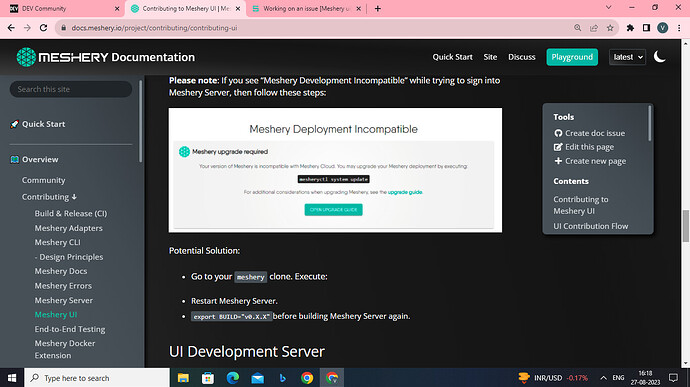Click the Search this site field
Viewport: 690px width, 387px height.
point(71,89)
